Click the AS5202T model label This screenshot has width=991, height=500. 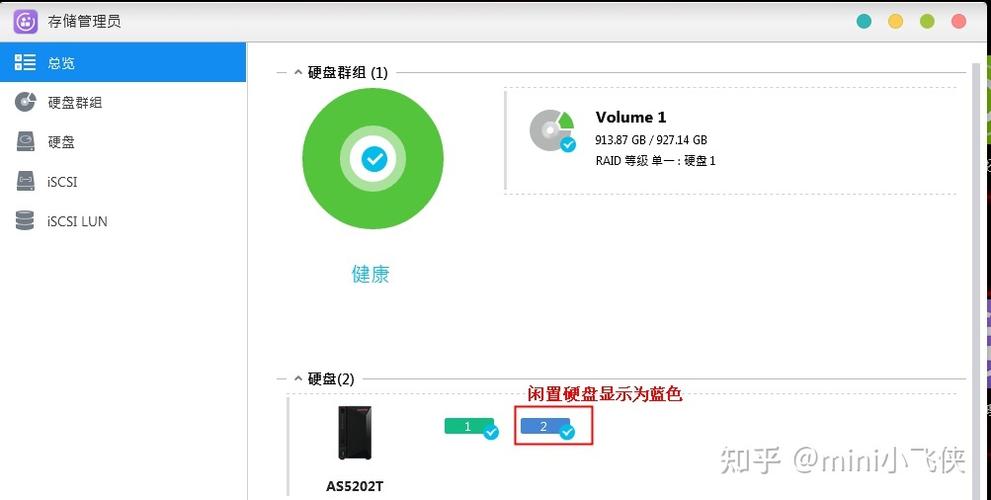[355, 487]
